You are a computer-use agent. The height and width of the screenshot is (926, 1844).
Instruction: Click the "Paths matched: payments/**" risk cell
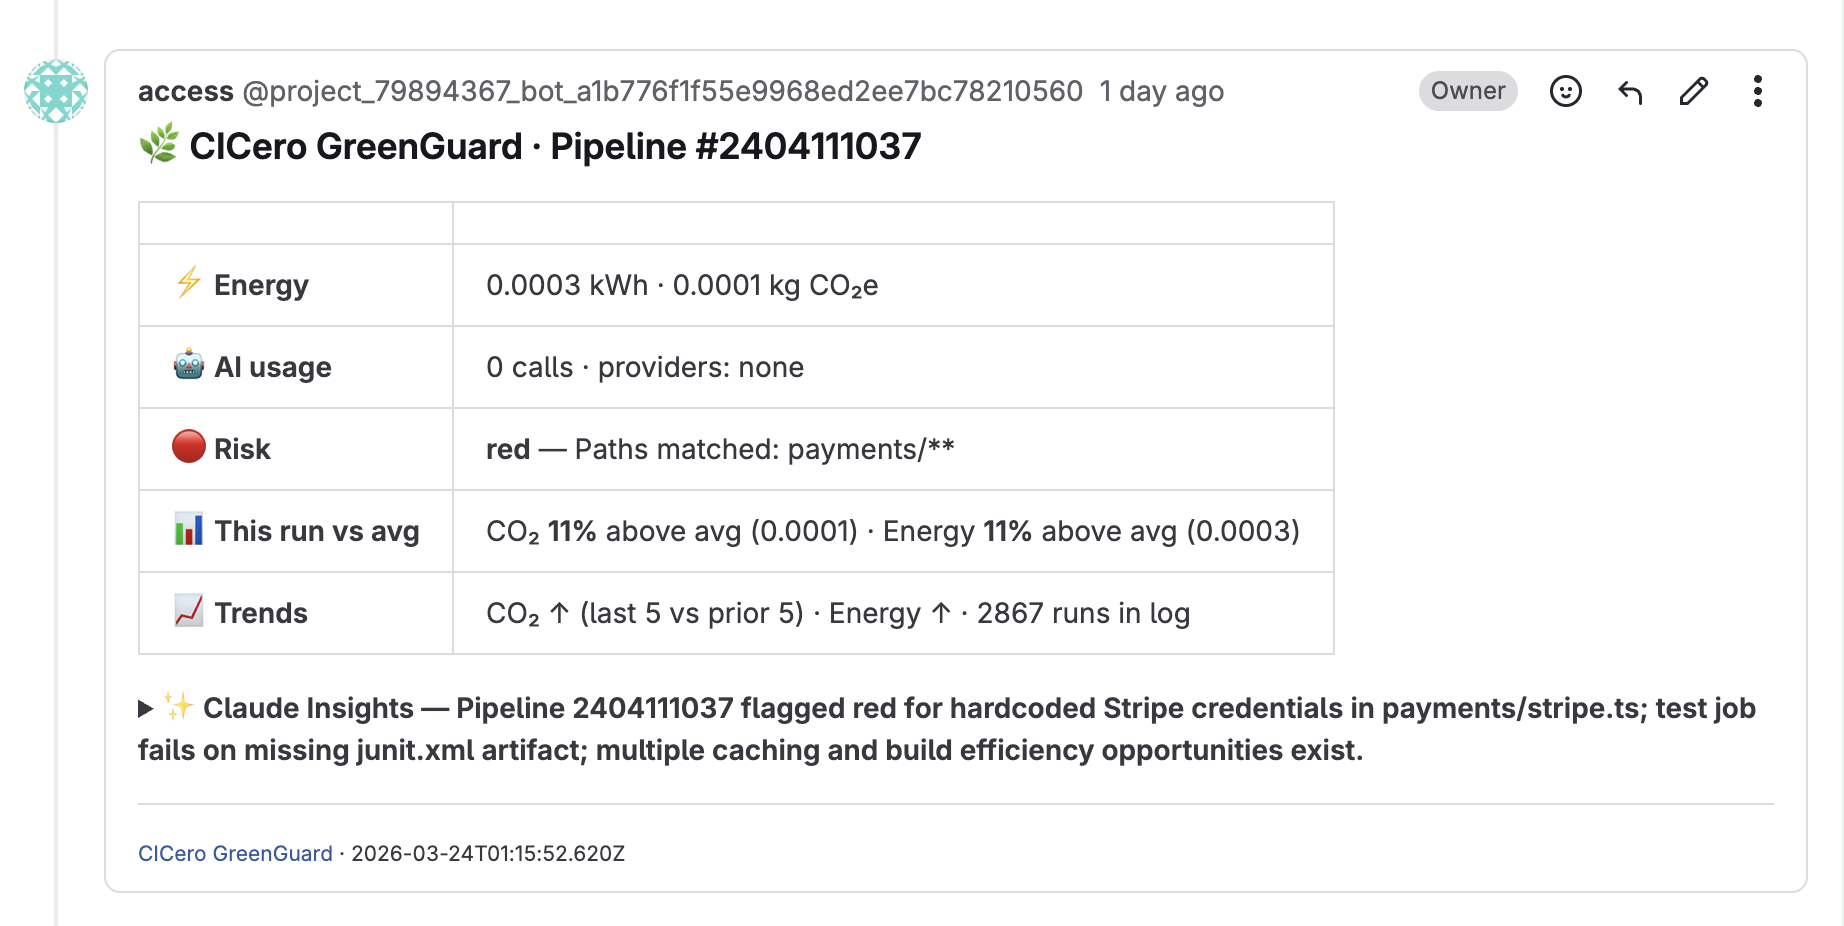tap(764, 450)
